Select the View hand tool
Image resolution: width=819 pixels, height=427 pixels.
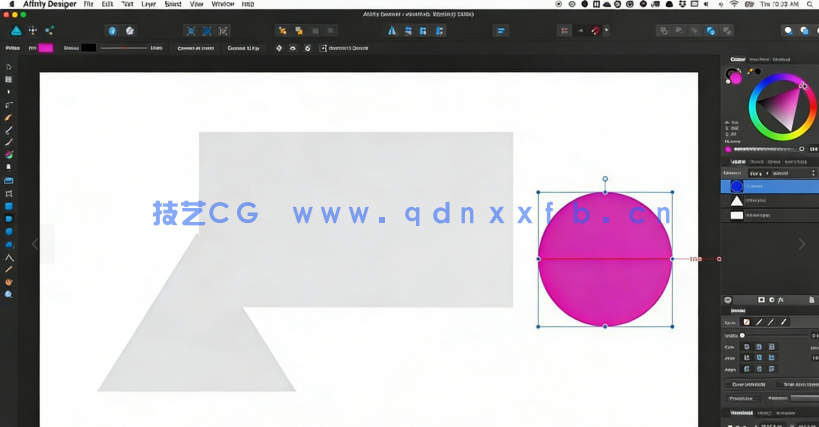[8, 282]
